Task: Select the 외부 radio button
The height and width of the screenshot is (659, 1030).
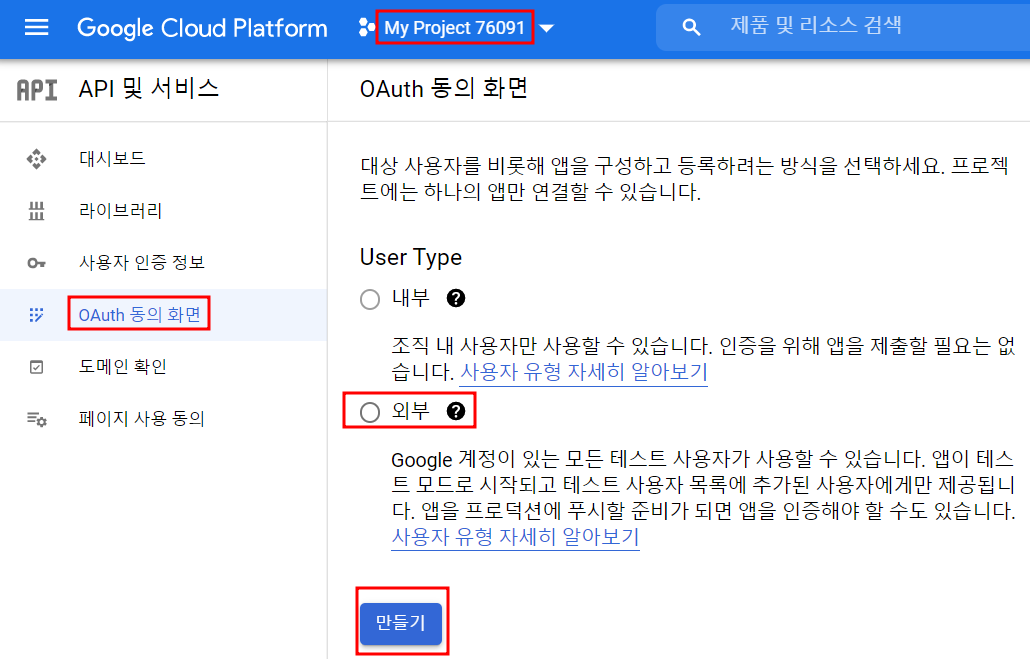Action: click(370, 412)
